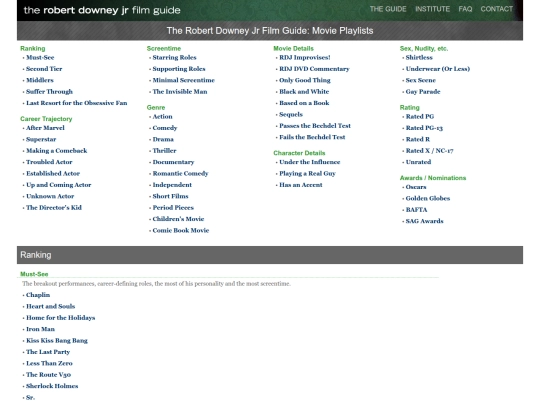Filter by Rated PG-13
540x405 pixels.
pyautogui.click(x=424, y=128)
